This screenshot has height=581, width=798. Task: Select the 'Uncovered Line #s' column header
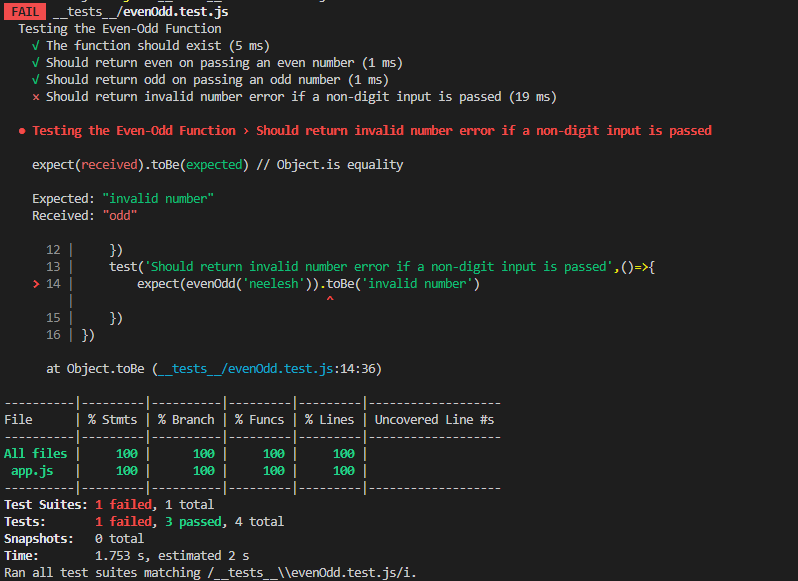(434, 420)
